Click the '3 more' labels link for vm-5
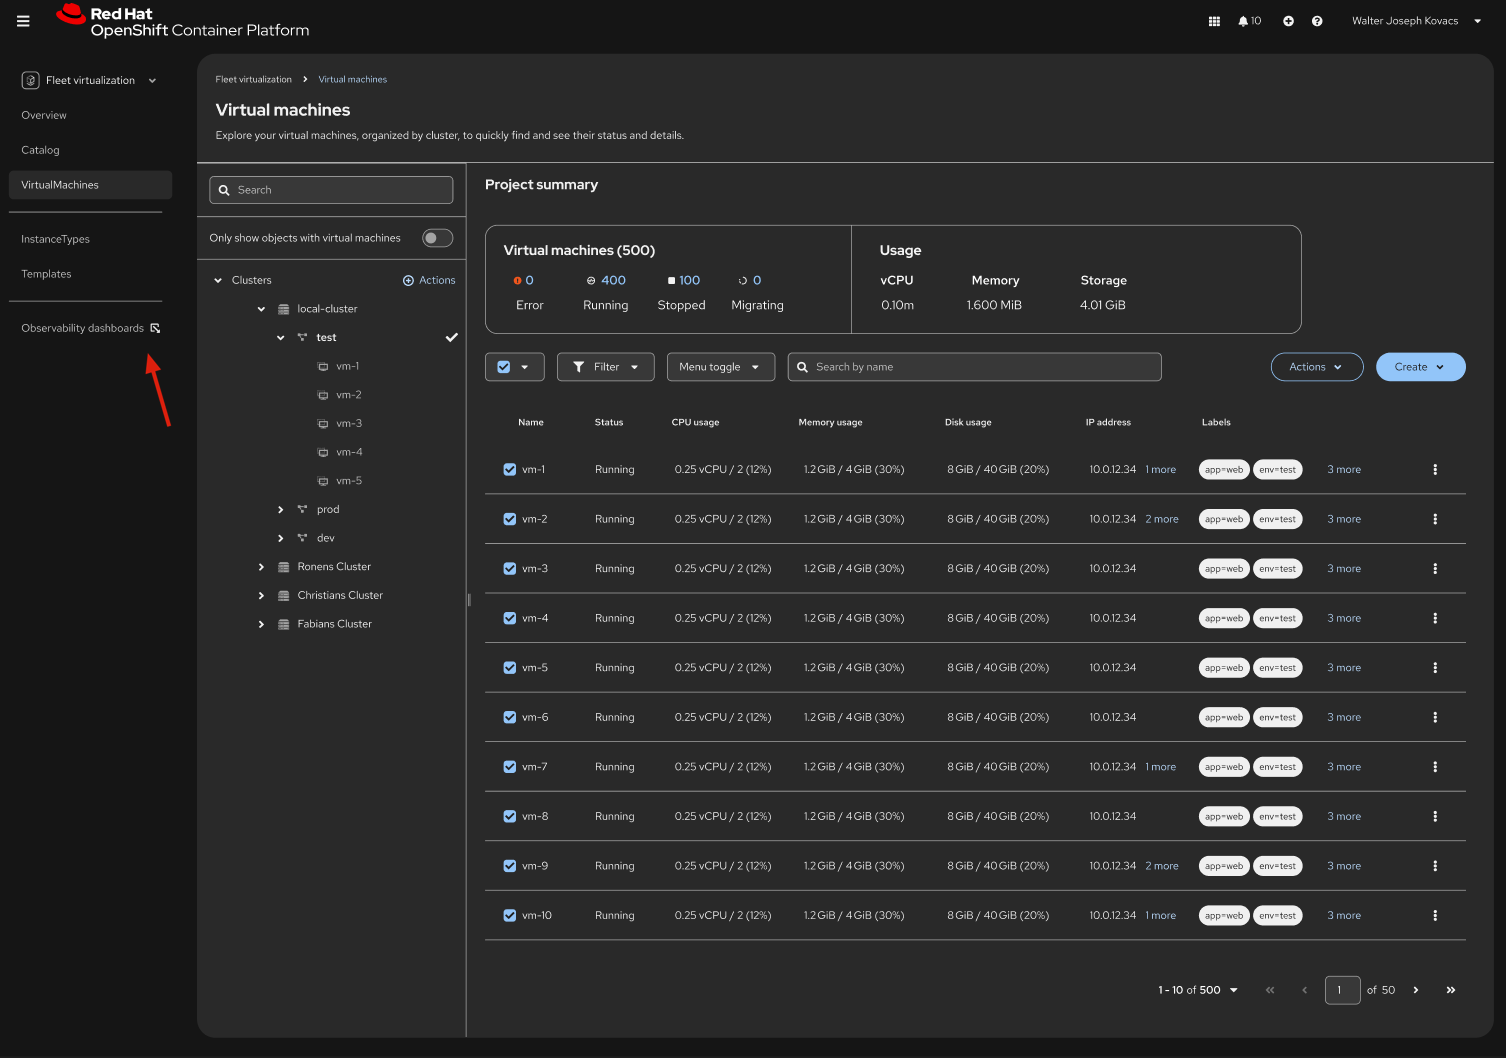Viewport: 1506px width, 1058px height. pyautogui.click(x=1343, y=668)
